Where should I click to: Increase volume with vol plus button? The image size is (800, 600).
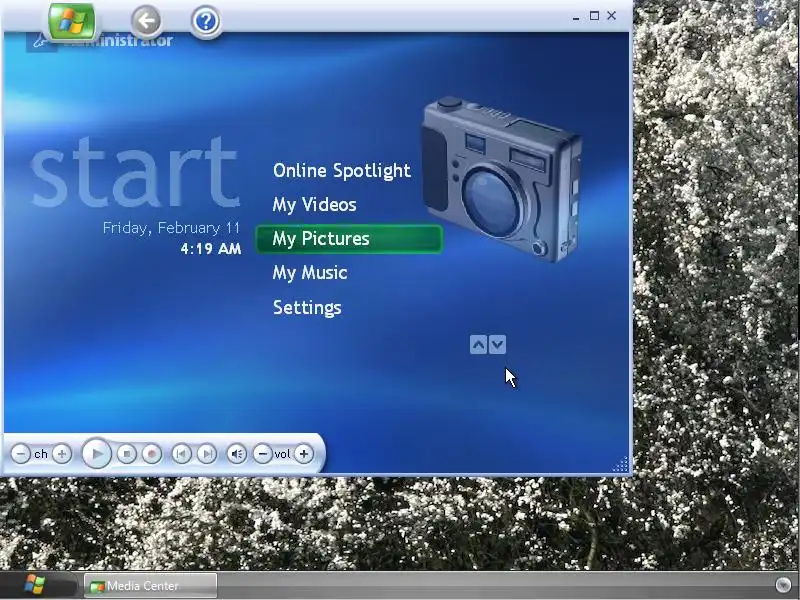pyautogui.click(x=304, y=454)
